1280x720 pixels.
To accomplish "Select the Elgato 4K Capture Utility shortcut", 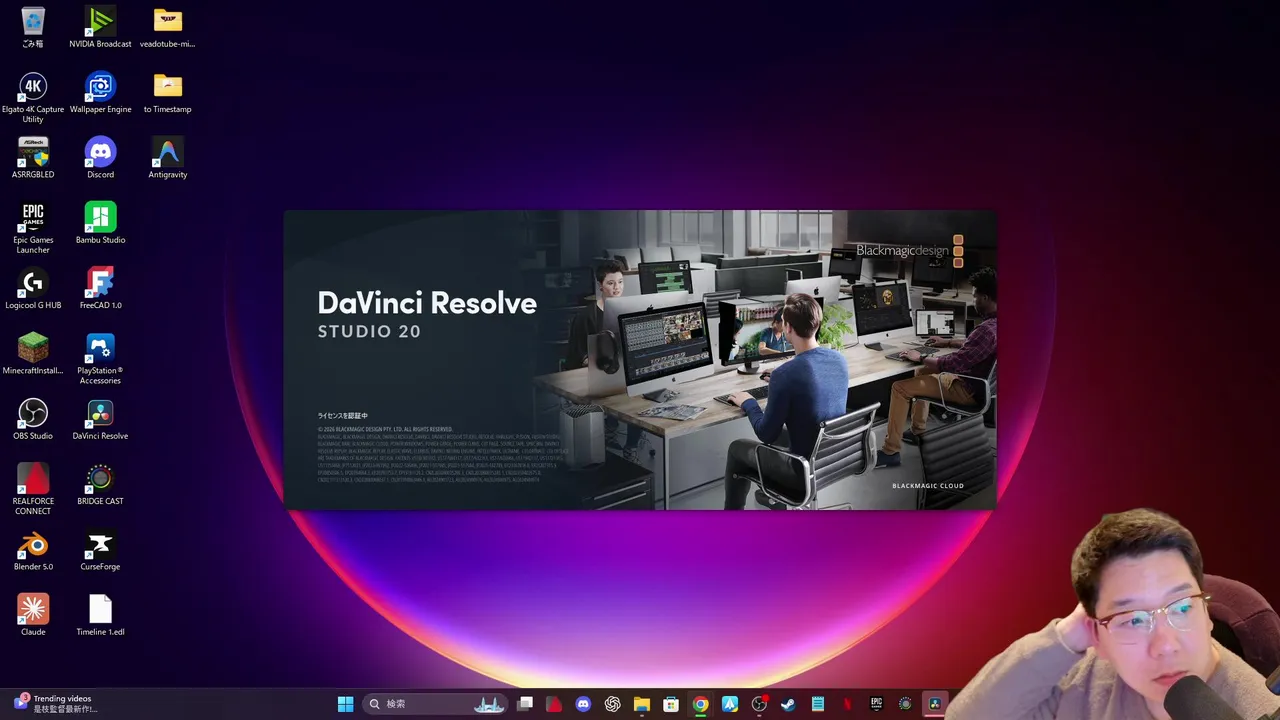I will coord(33,97).
